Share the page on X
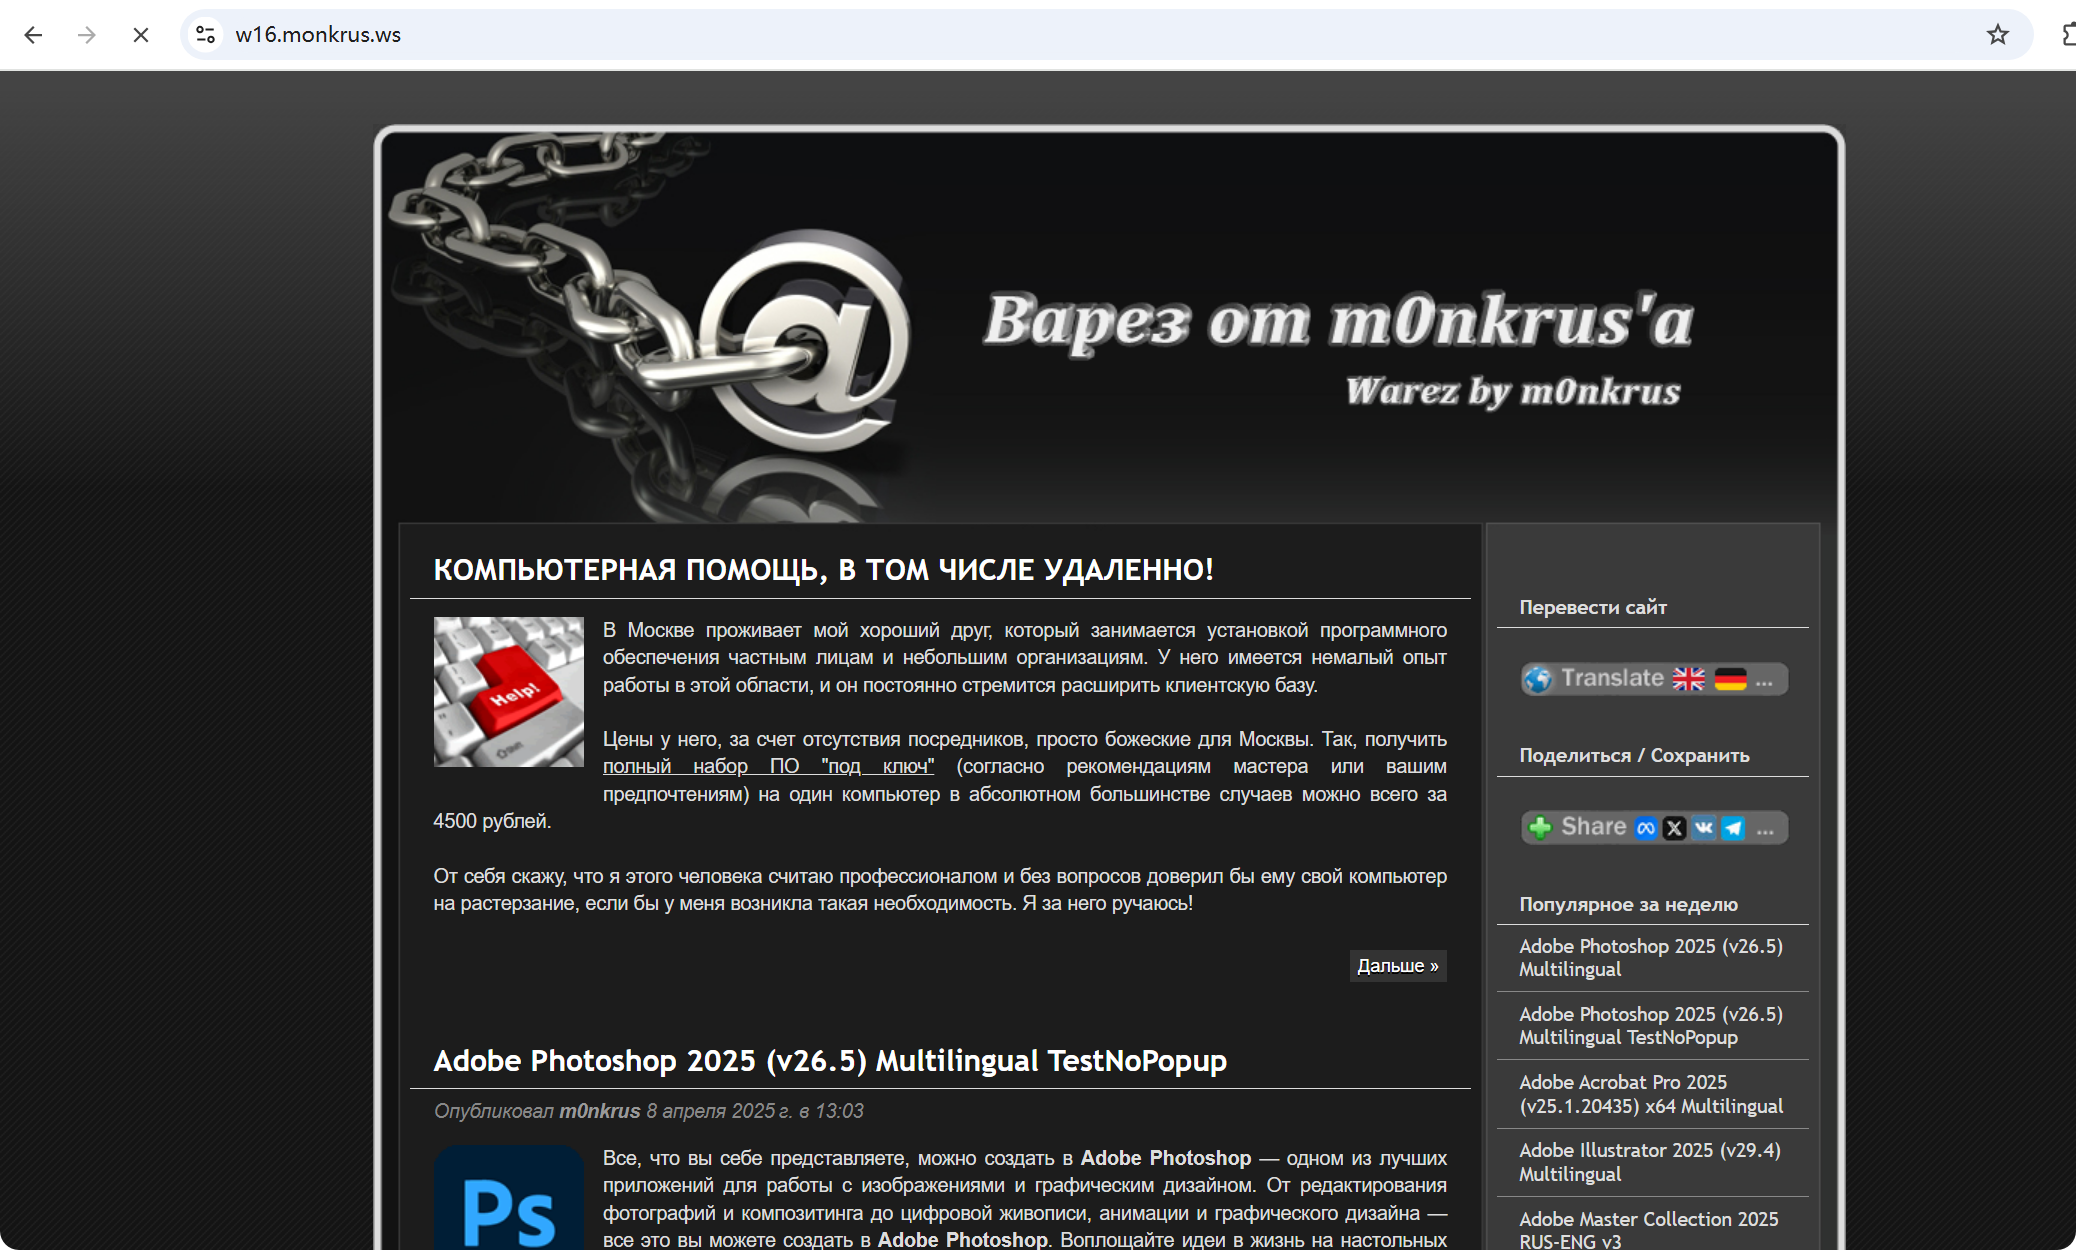Image resolution: width=2076 pixels, height=1250 pixels. click(x=1675, y=828)
